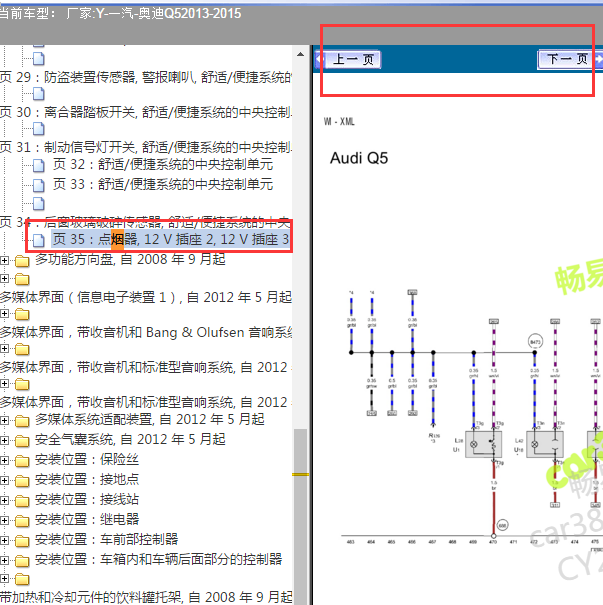Select 安装位置：保险丝 label
Screen dimensions: 603x605
pyautogui.click(x=87, y=459)
